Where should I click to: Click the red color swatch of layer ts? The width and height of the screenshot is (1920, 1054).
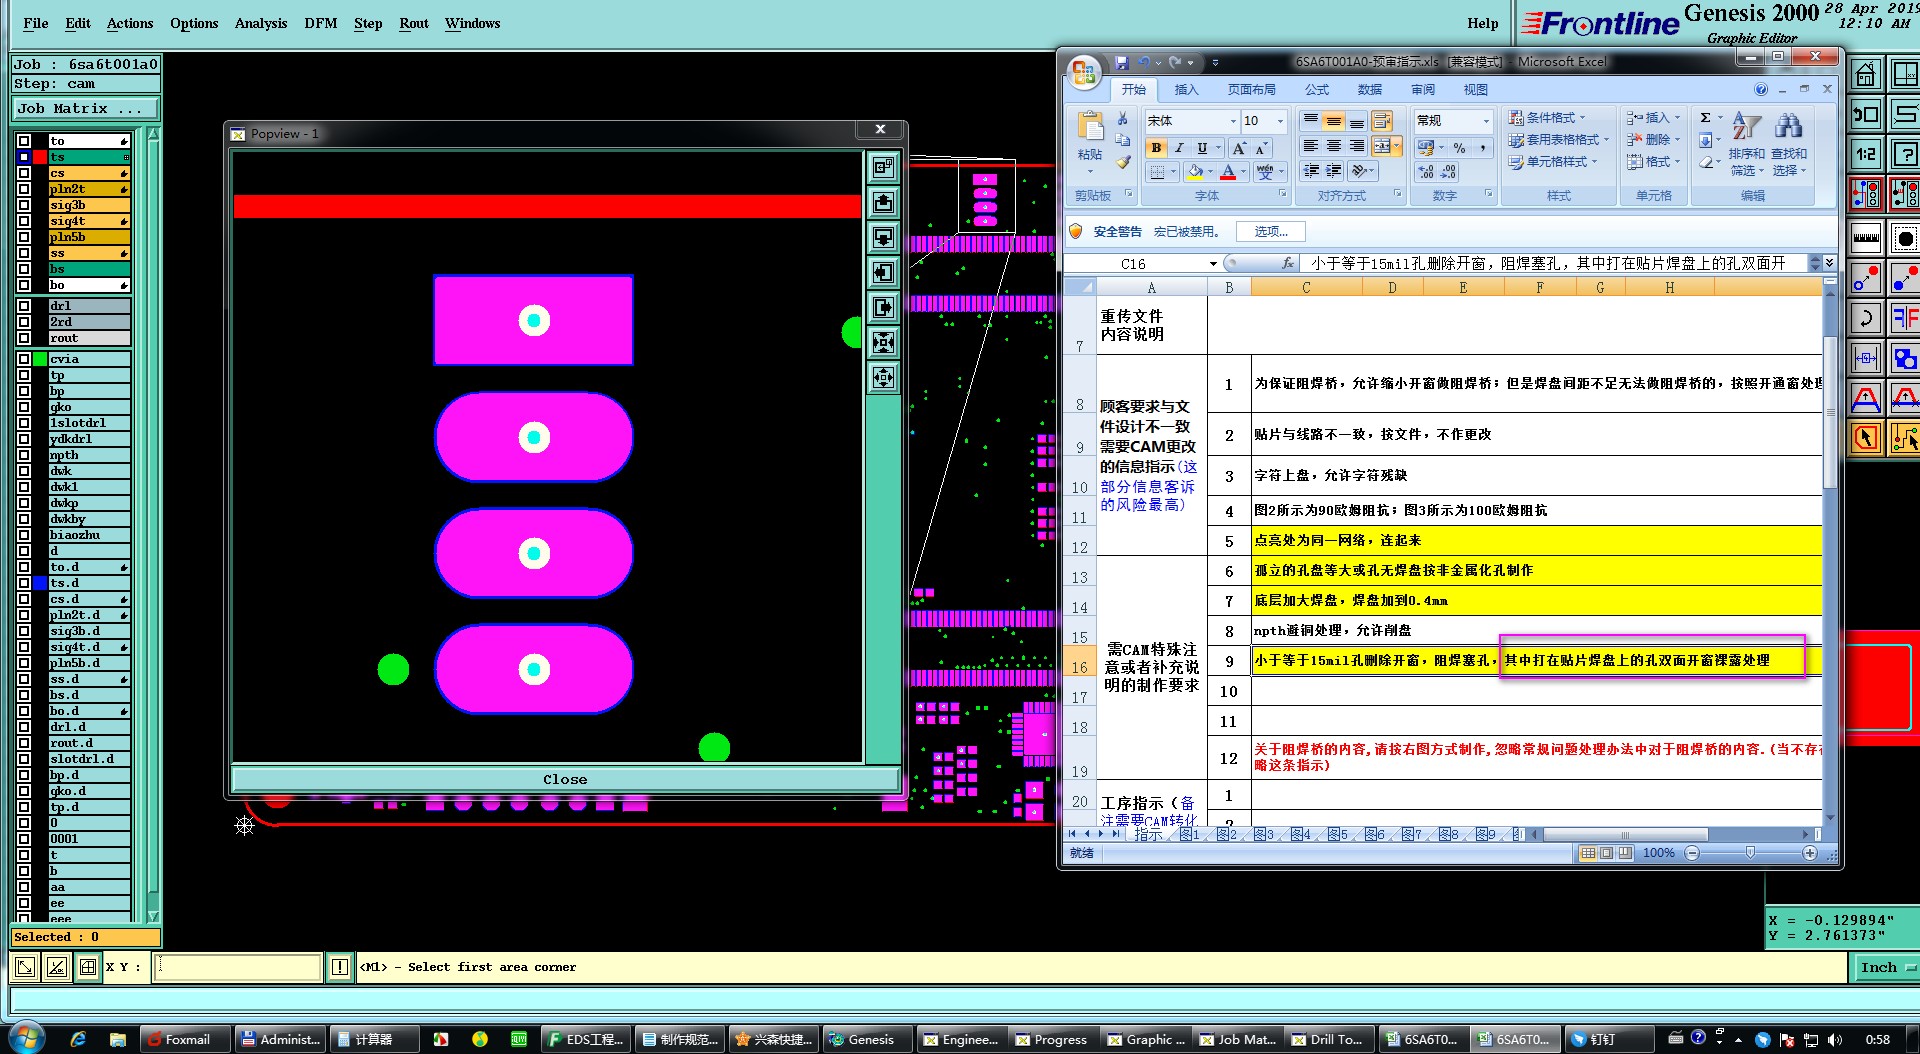click(40, 157)
